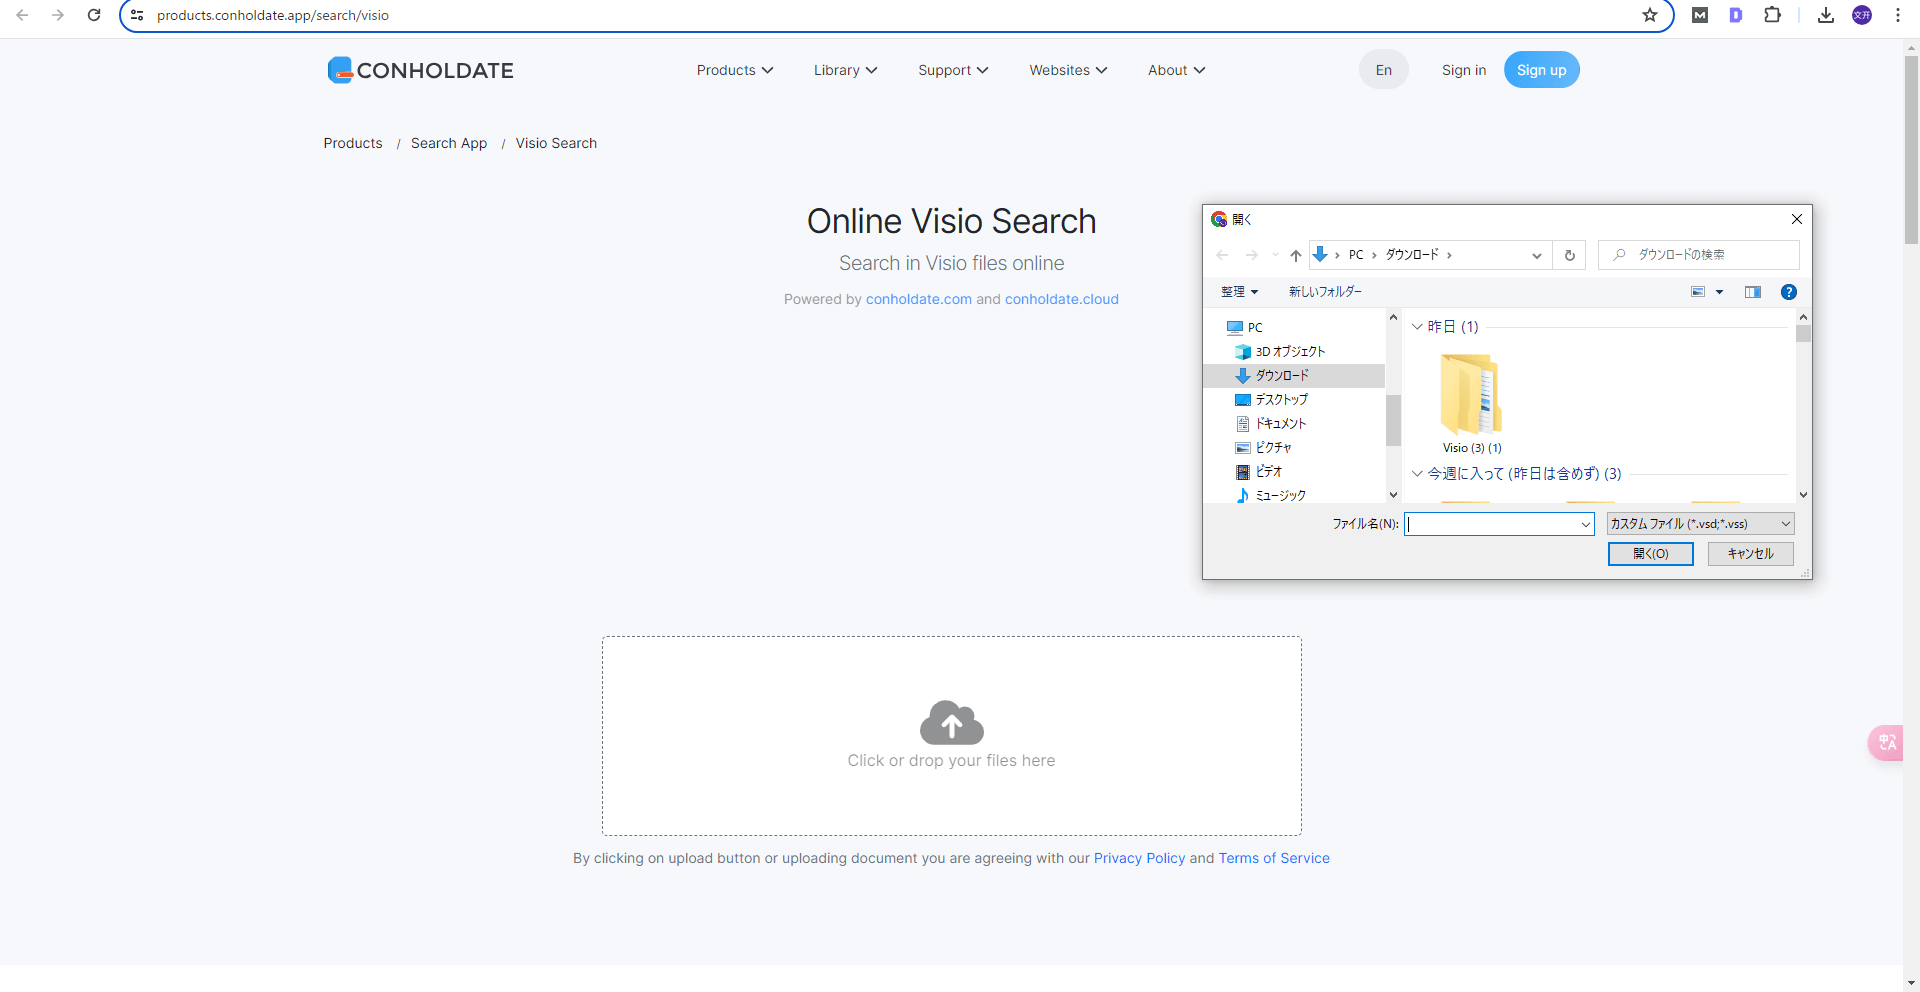Click the Conholdate logo
The height and width of the screenshot is (992, 1920).
(x=420, y=70)
